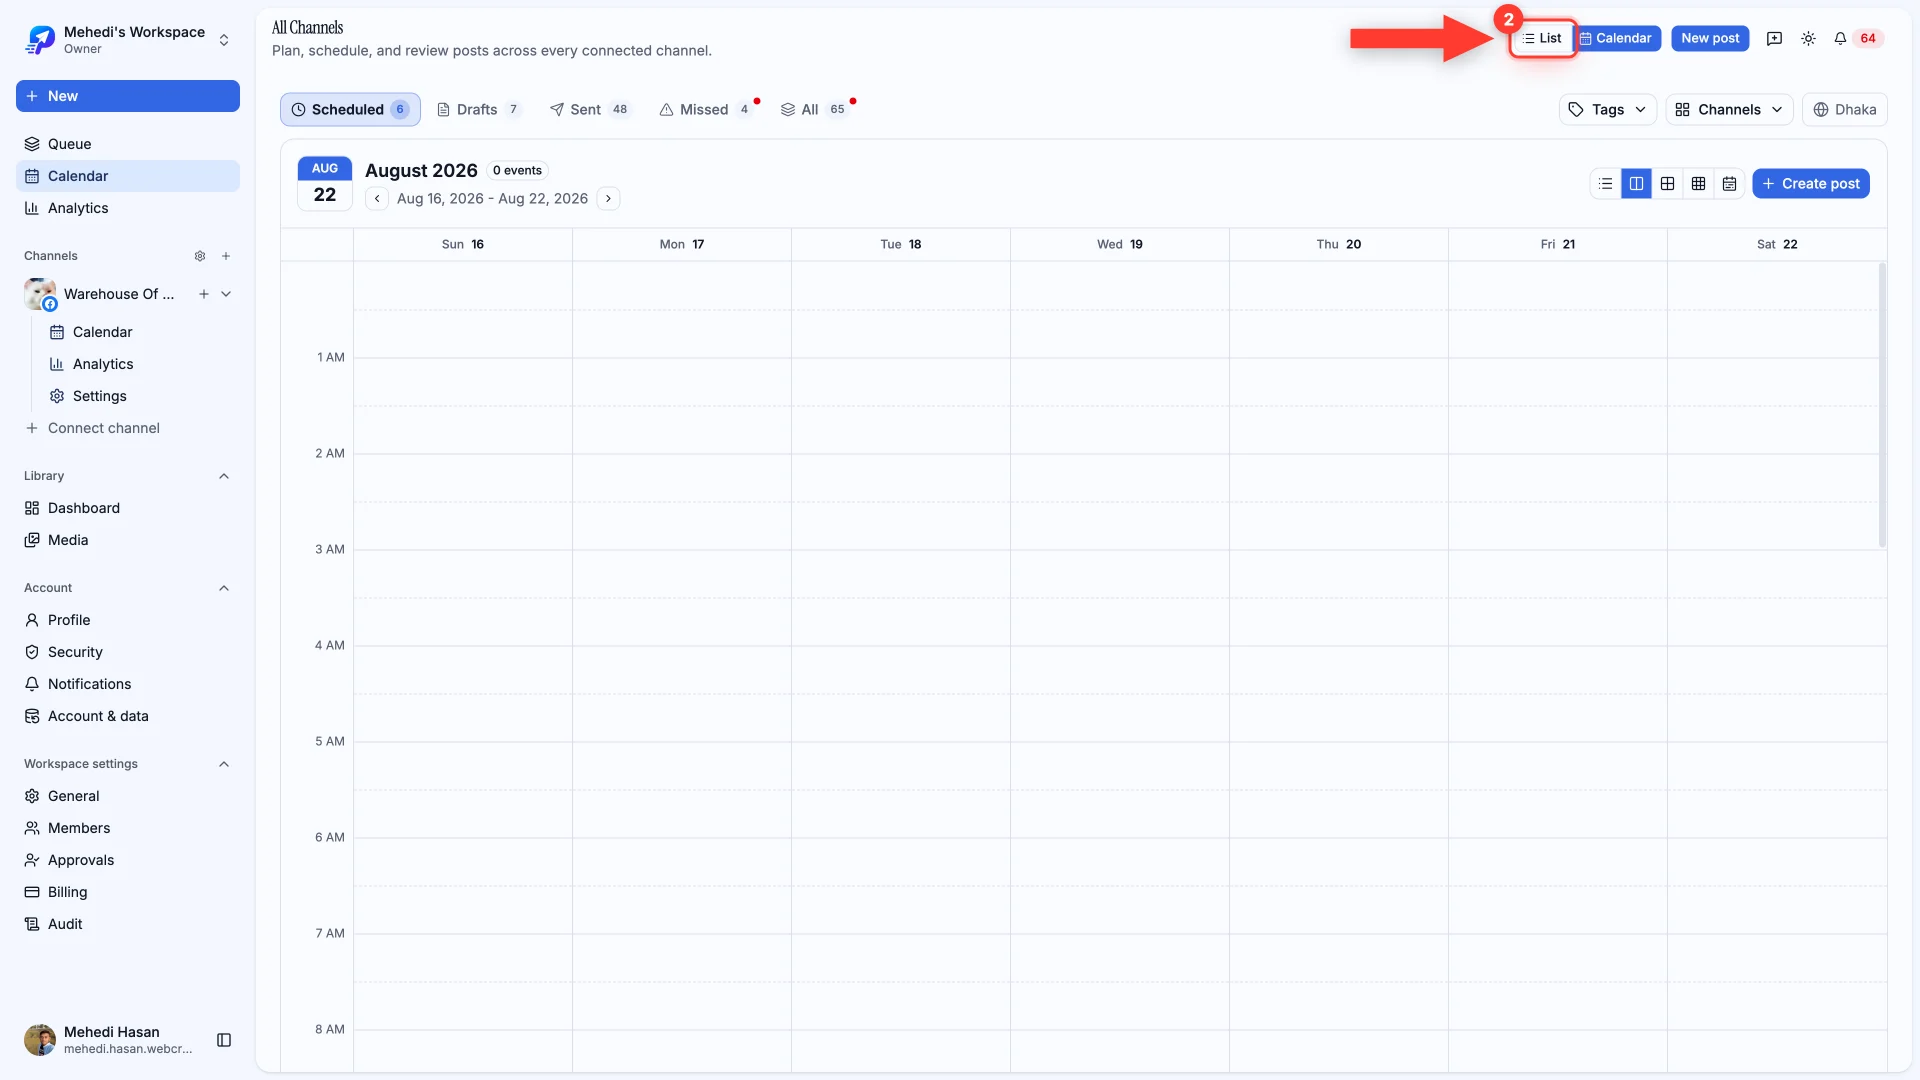Switch to List view in header
The height and width of the screenshot is (1080, 1920).
[1542, 38]
